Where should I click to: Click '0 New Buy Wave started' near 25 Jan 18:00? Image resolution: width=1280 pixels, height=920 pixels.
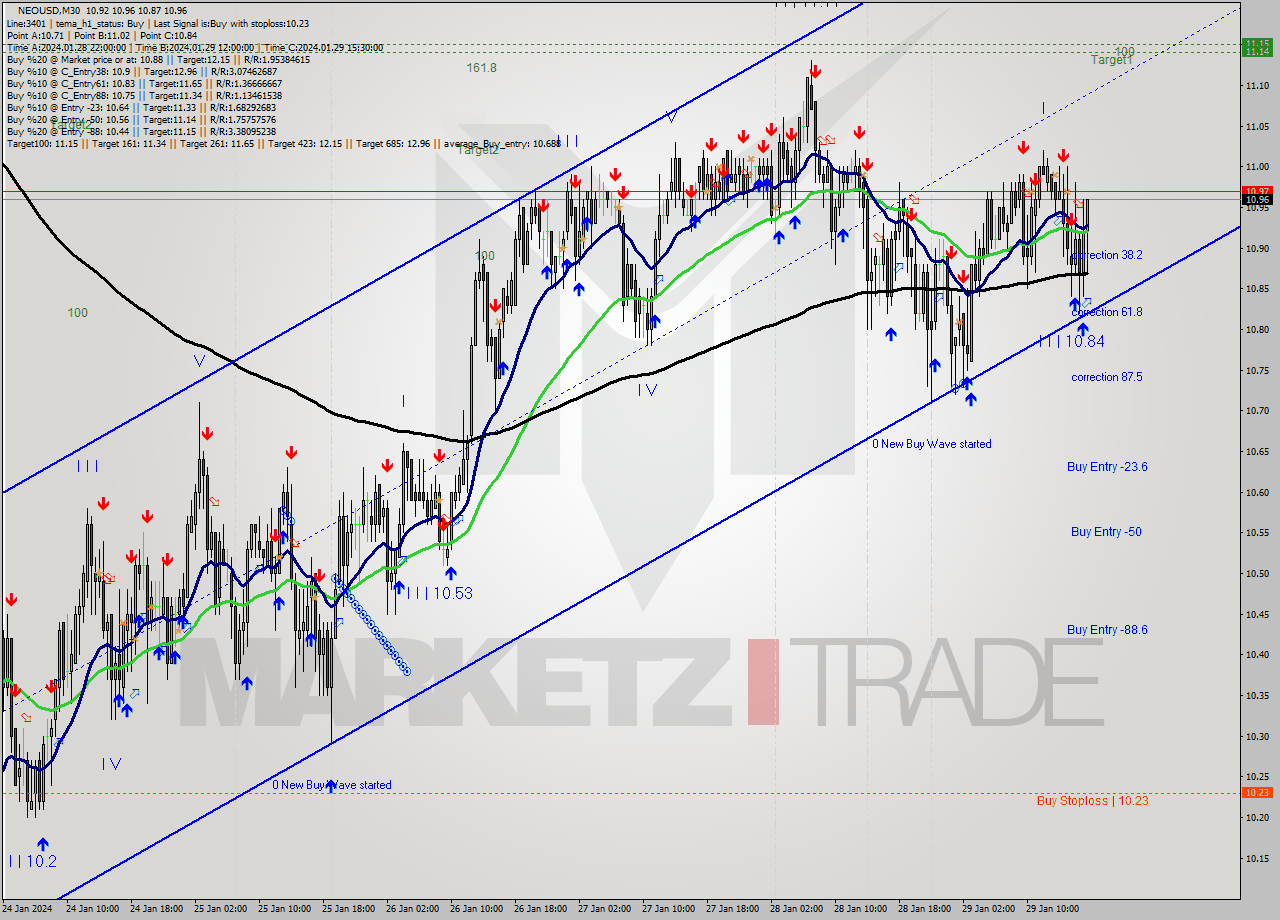pos(332,785)
